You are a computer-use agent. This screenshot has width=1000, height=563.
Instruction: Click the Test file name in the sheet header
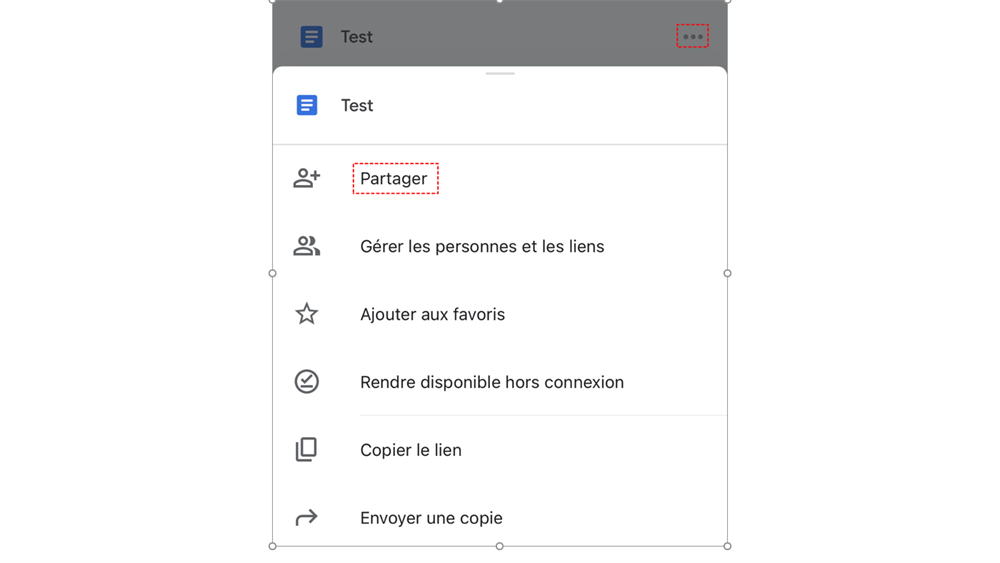tap(357, 106)
